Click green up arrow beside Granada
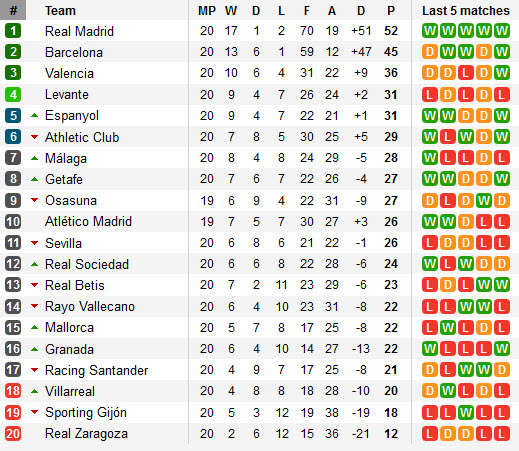Viewport: 519px width, 451px height. pos(34,349)
